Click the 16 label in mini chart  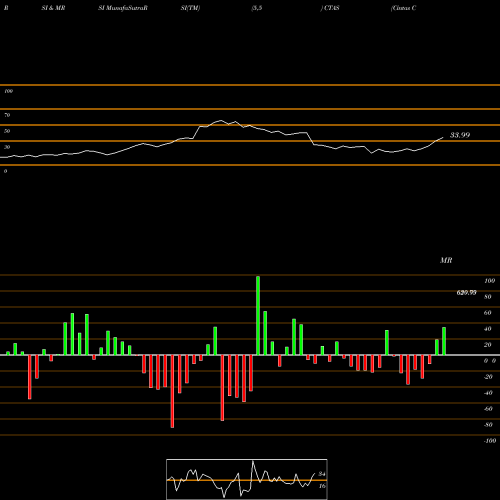pos(322,486)
